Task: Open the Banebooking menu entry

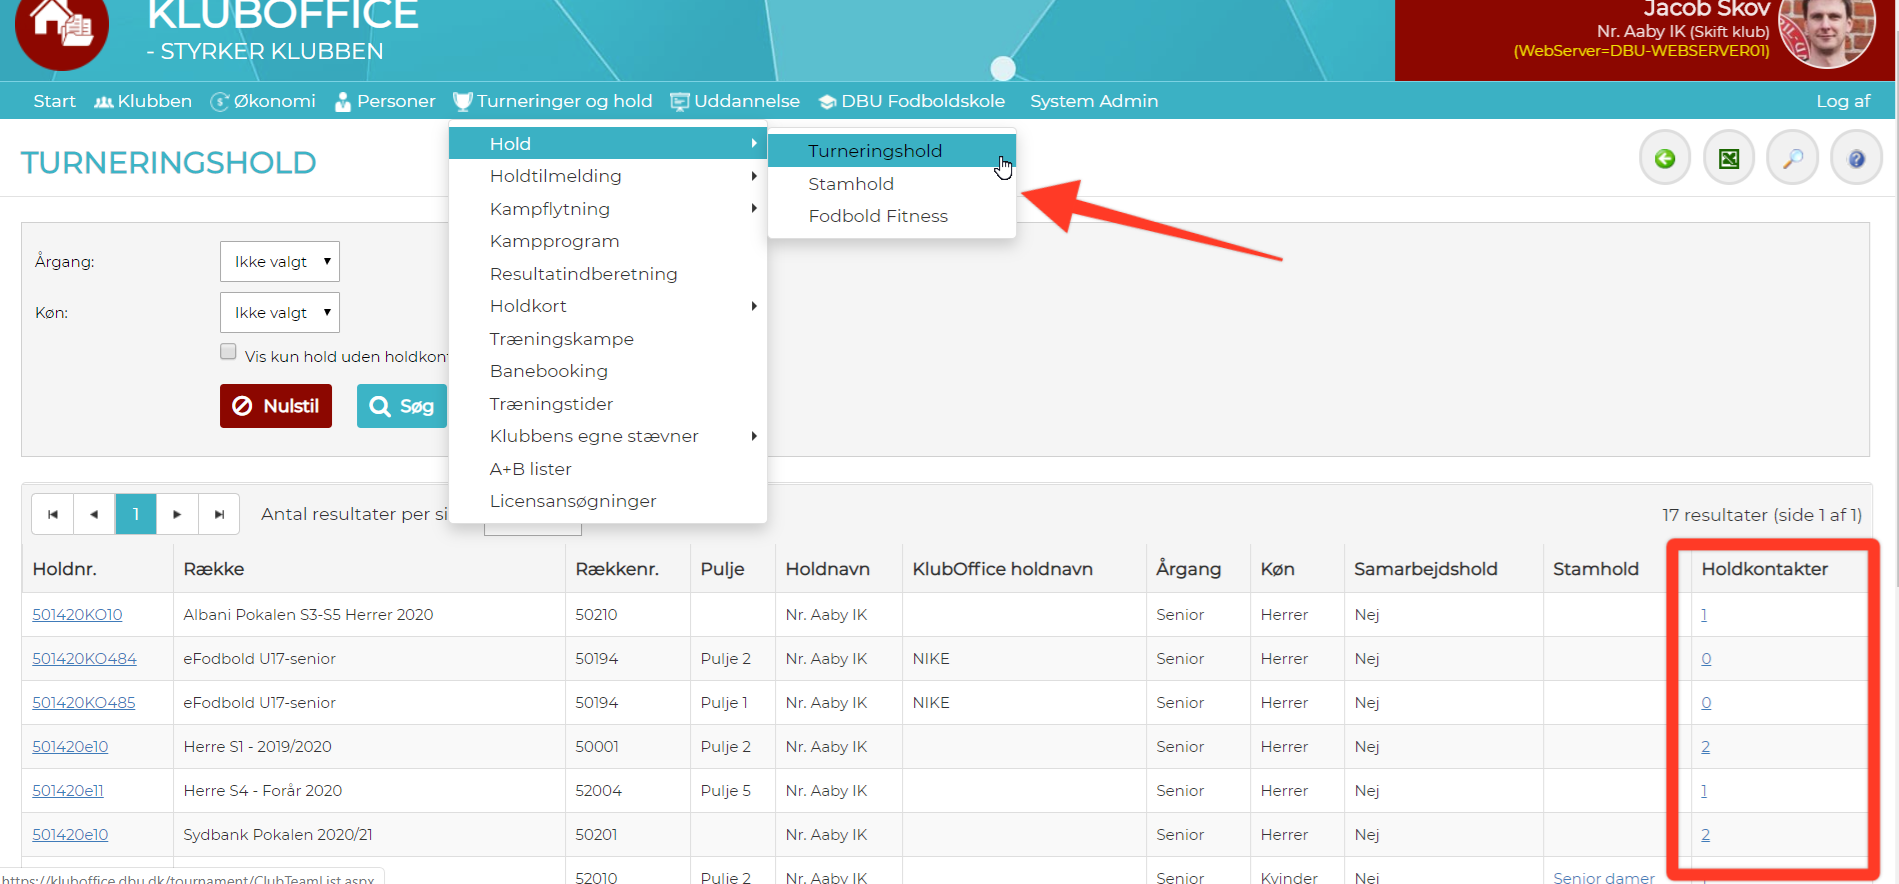Action: pos(549,371)
